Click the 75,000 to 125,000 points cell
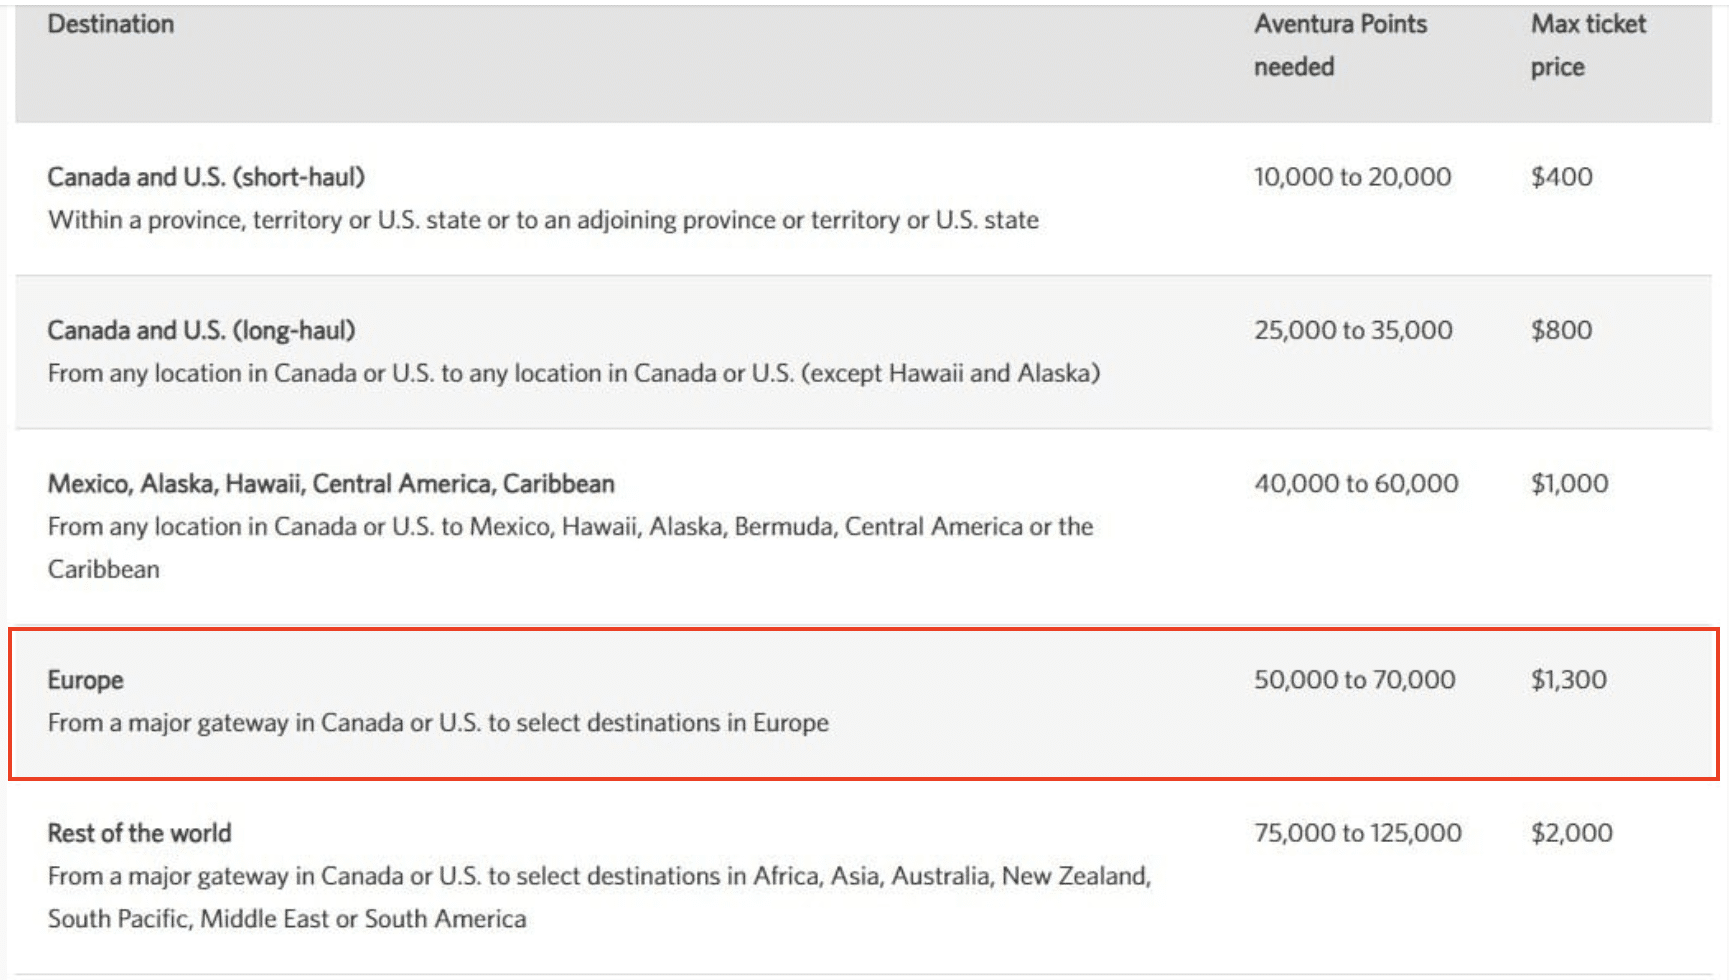The width and height of the screenshot is (1729, 980). pos(1357,833)
